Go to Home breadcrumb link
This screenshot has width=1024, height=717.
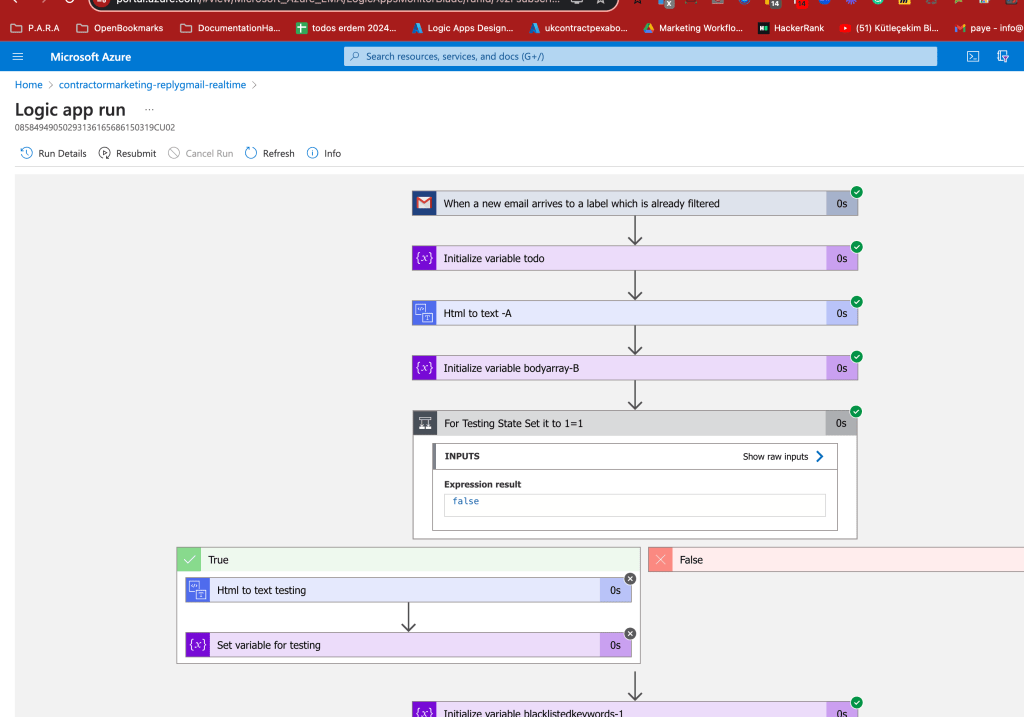(29, 85)
